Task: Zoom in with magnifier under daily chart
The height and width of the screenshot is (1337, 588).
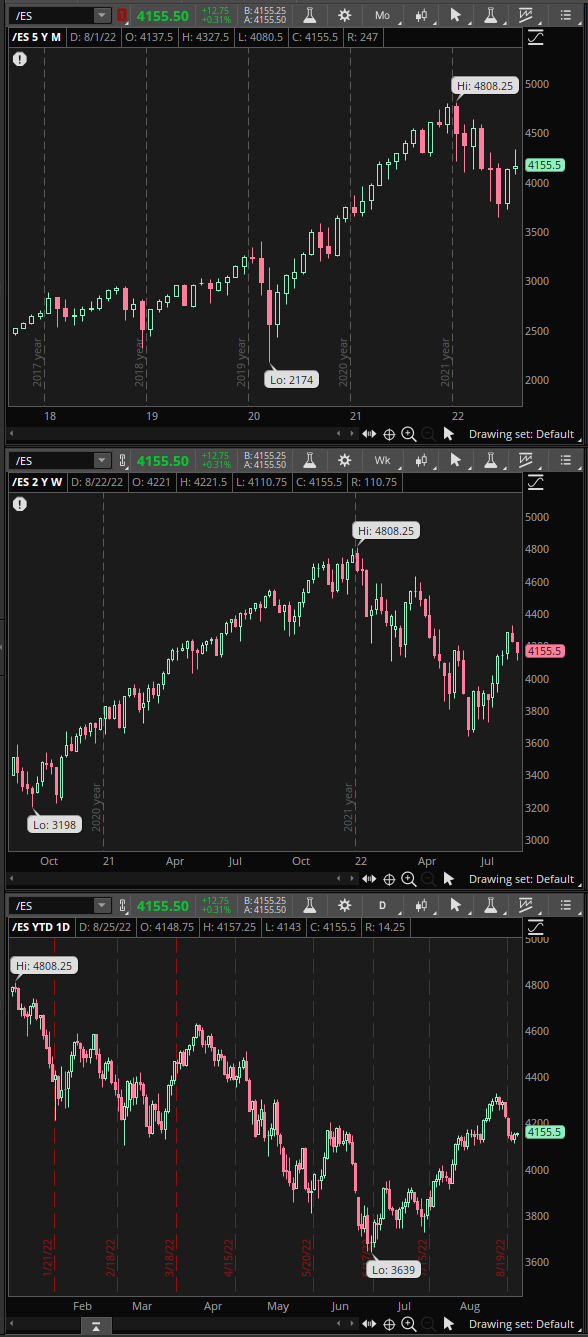Action: pyautogui.click(x=408, y=1324)
